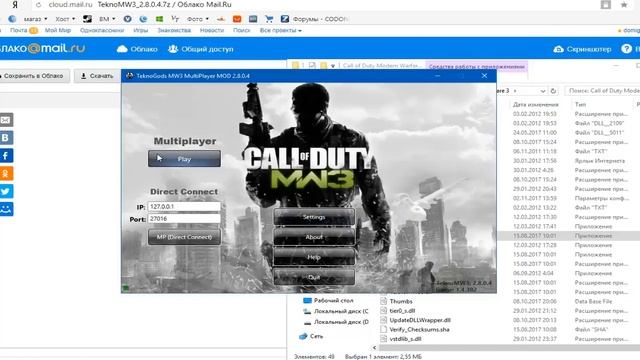Click the Explorer search box (Поиск: Call of Duty)
Viewport: 640px width, 360px height.
602,91
